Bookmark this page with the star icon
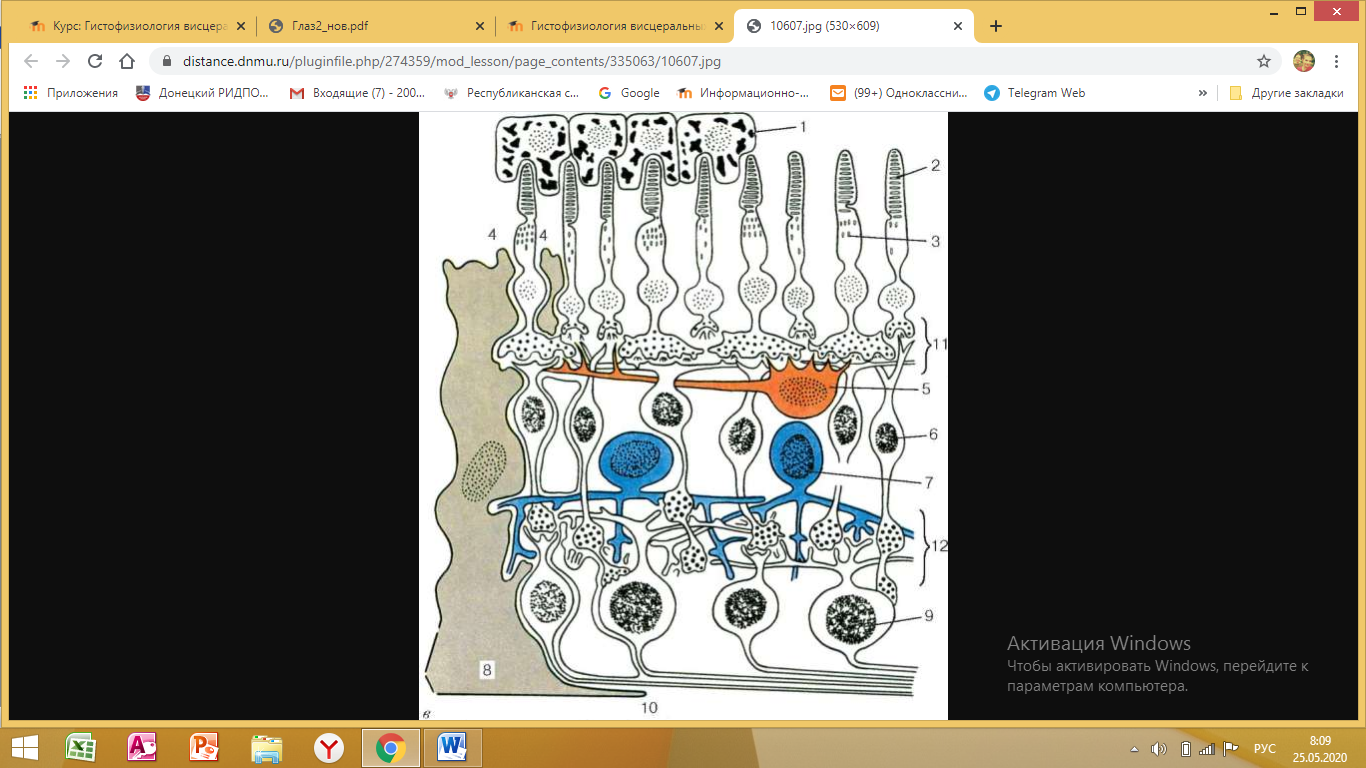 click(x=1264, y=61)
